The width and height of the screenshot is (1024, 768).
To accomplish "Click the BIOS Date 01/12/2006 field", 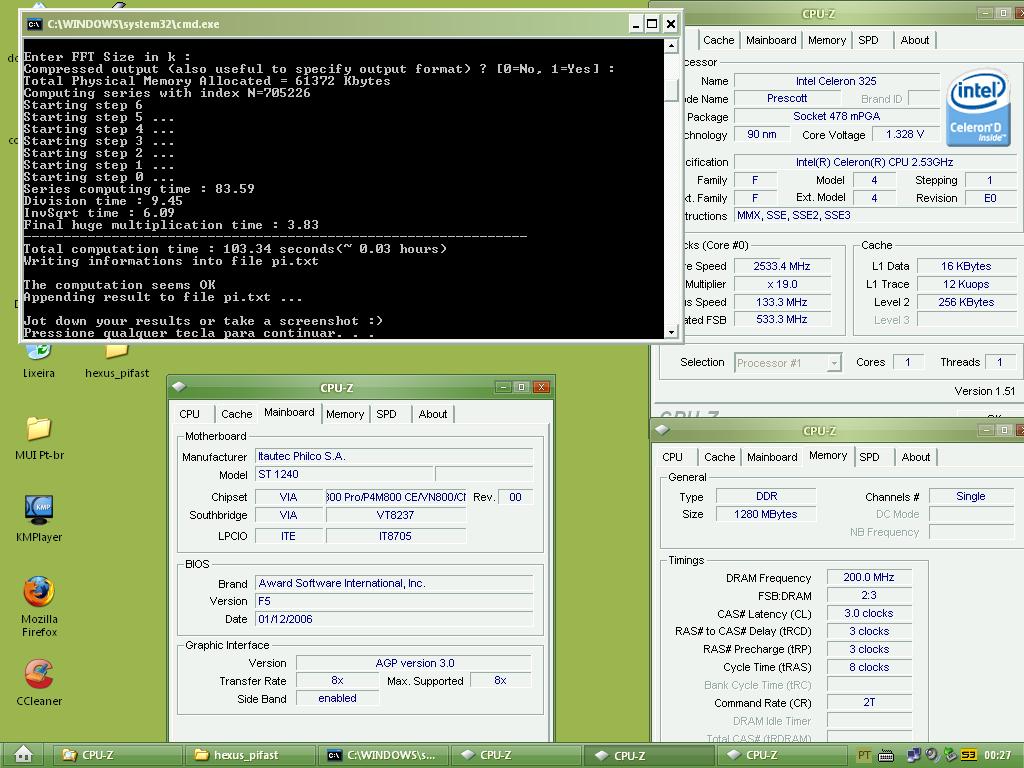I will pos(394,619).
